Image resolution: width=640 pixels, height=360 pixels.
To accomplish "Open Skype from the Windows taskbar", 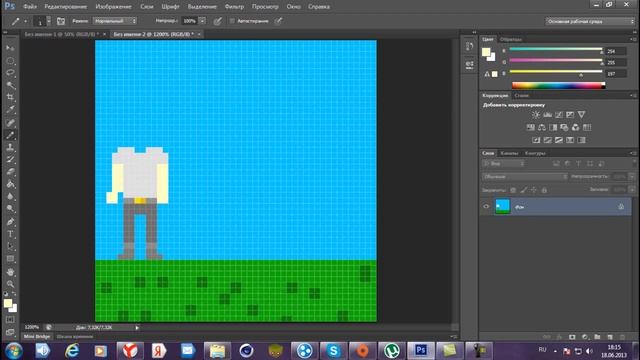I will (x=333, y=351).
